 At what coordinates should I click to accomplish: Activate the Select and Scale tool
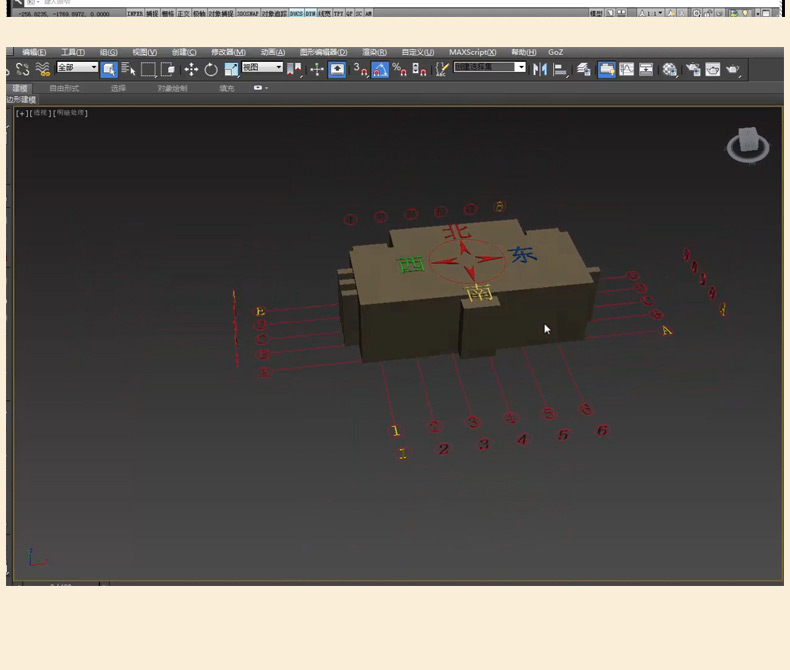[x=231, y=70]
